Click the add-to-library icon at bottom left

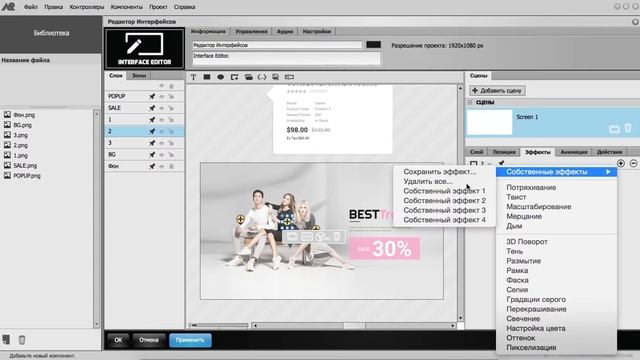[6, 340]
